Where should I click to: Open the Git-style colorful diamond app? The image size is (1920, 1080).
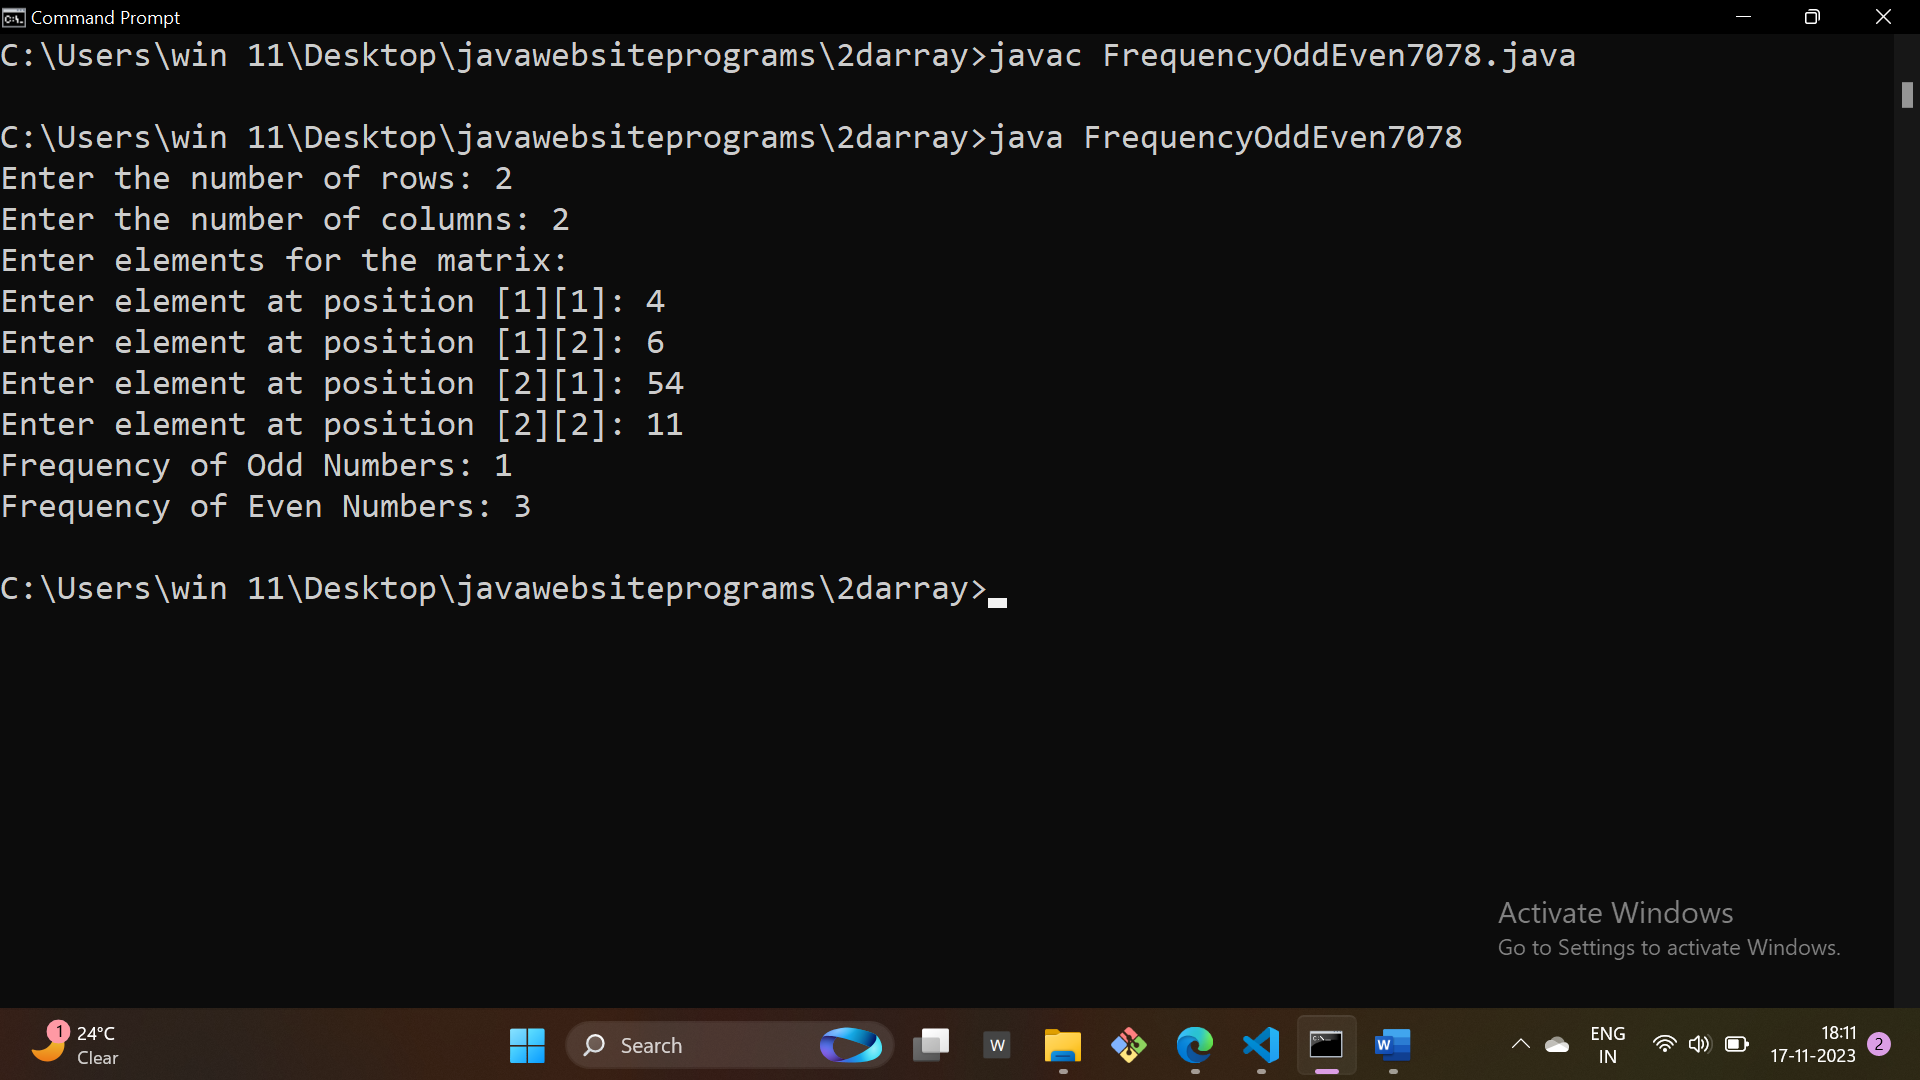coord(1128,1045)
